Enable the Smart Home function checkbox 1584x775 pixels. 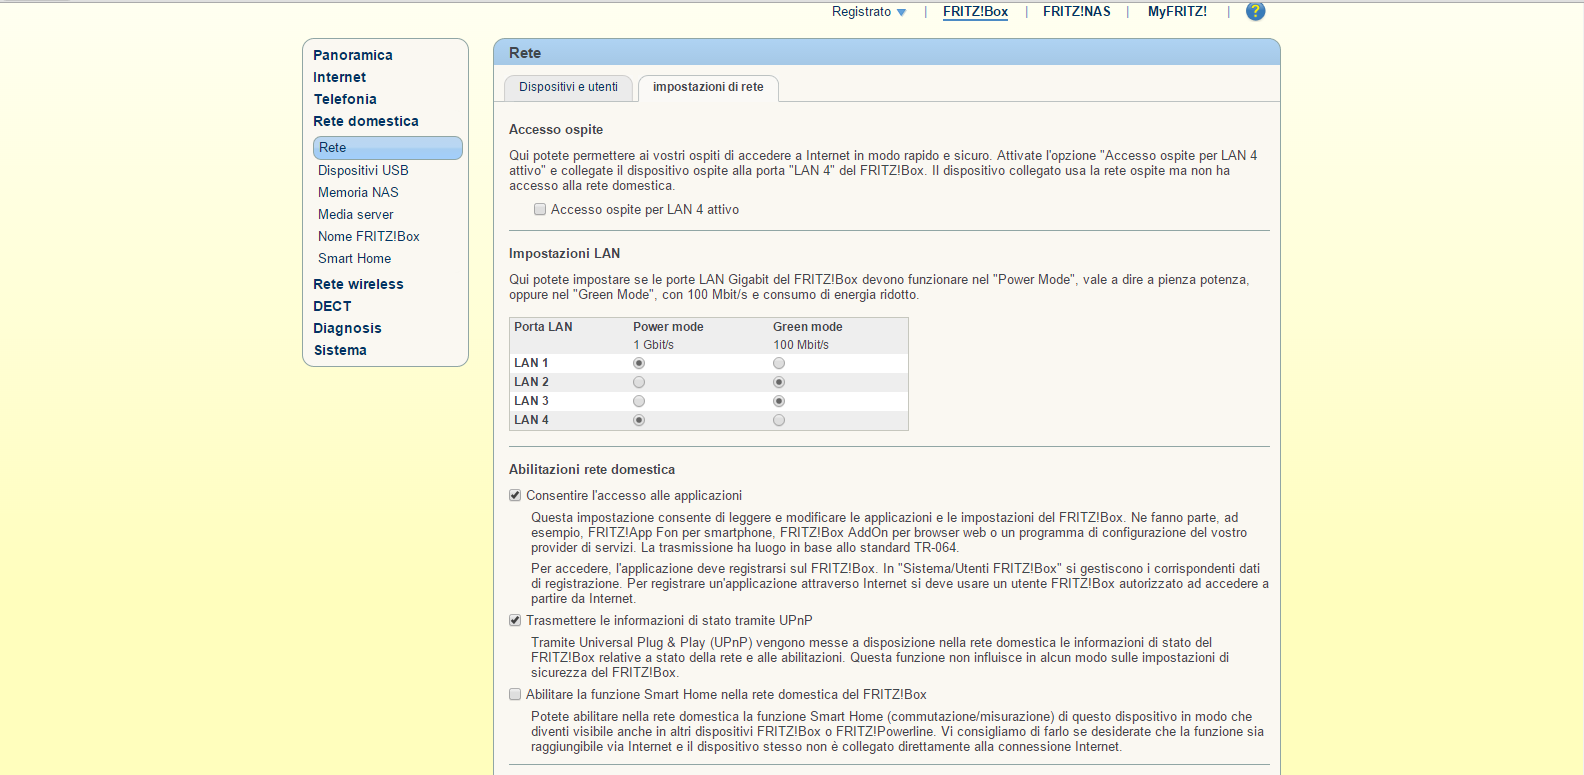tap(515, 694)
